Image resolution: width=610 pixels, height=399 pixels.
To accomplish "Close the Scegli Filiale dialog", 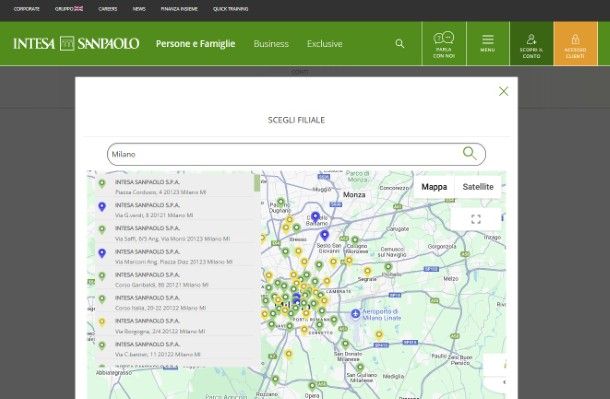I will pos(503,91).
